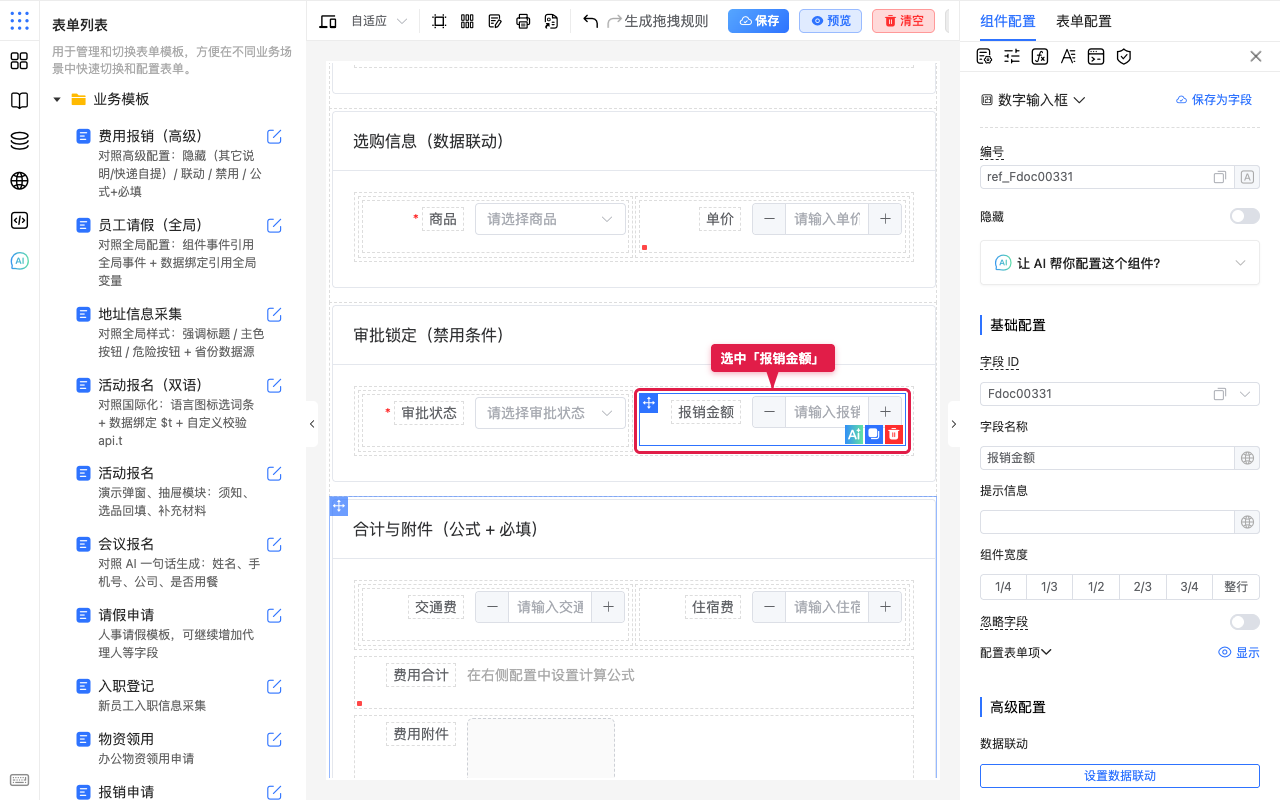
Task: Click the nine-square grid icon in toolbar
Action: tap(467, 21)
